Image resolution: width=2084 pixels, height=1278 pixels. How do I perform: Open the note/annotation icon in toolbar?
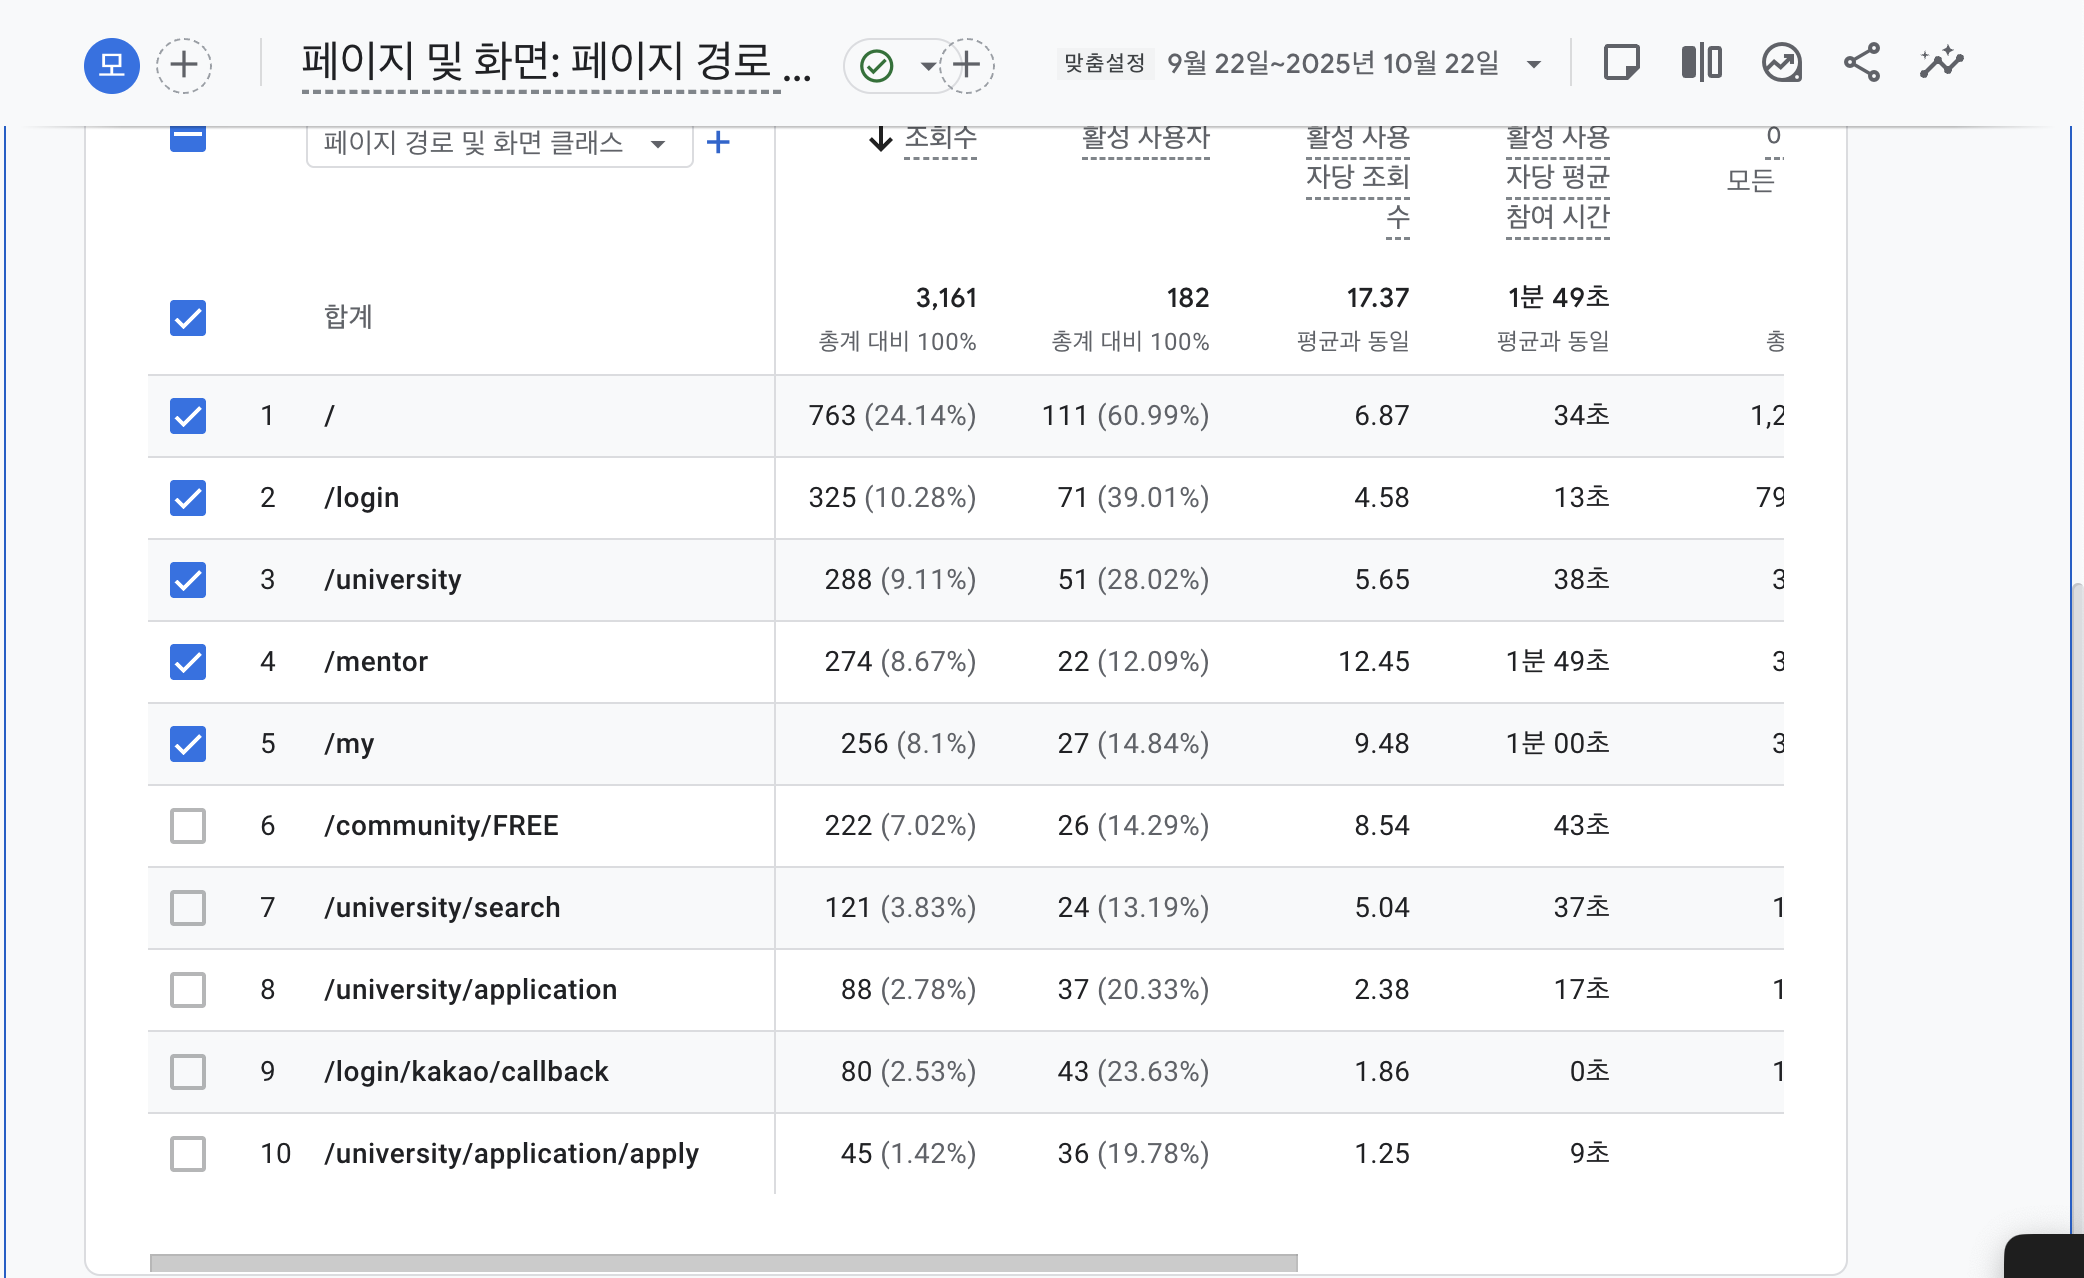pyautogui.click(x=1621, y=63)
